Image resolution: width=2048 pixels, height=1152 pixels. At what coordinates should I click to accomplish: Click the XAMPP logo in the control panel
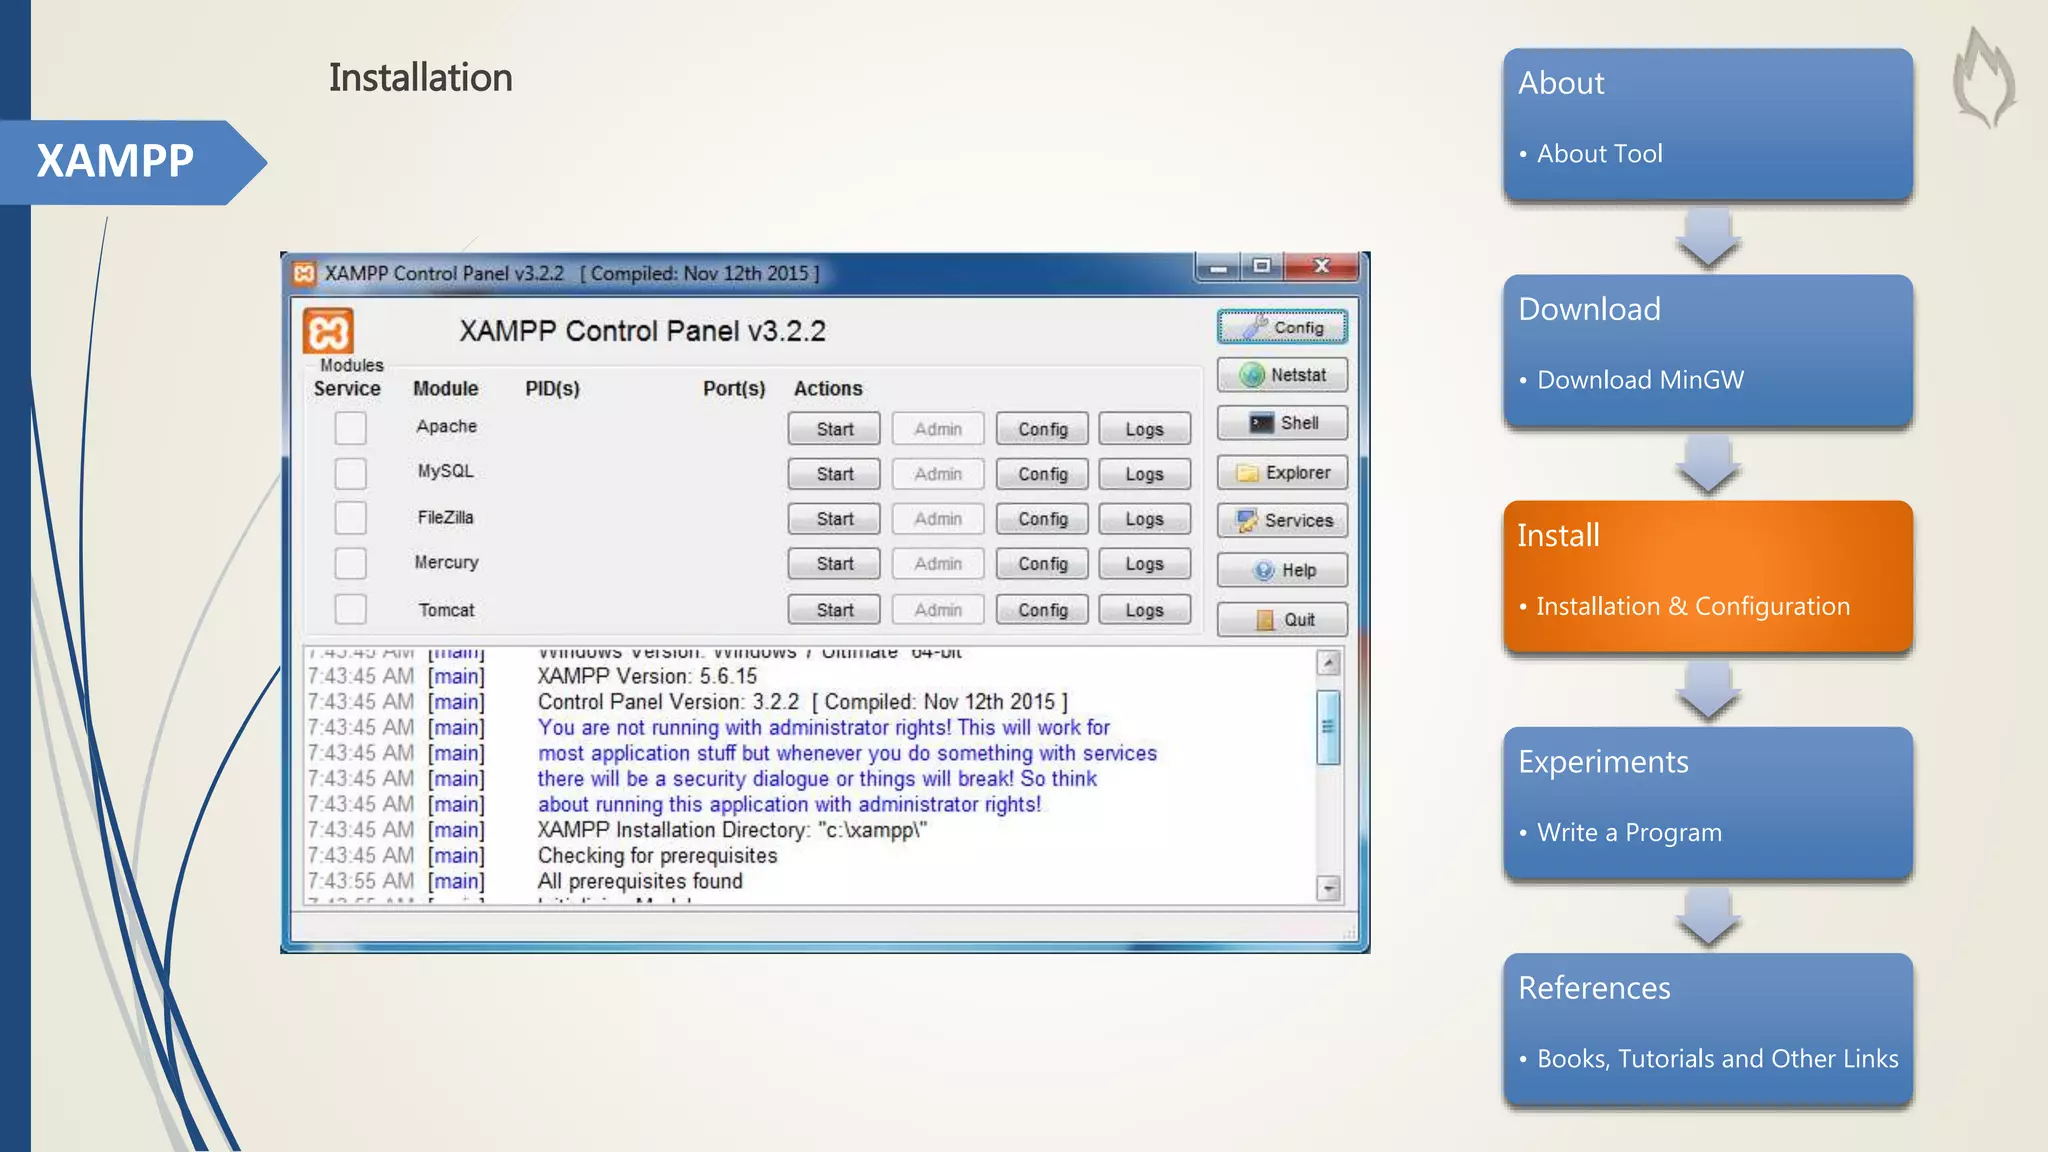328,332
